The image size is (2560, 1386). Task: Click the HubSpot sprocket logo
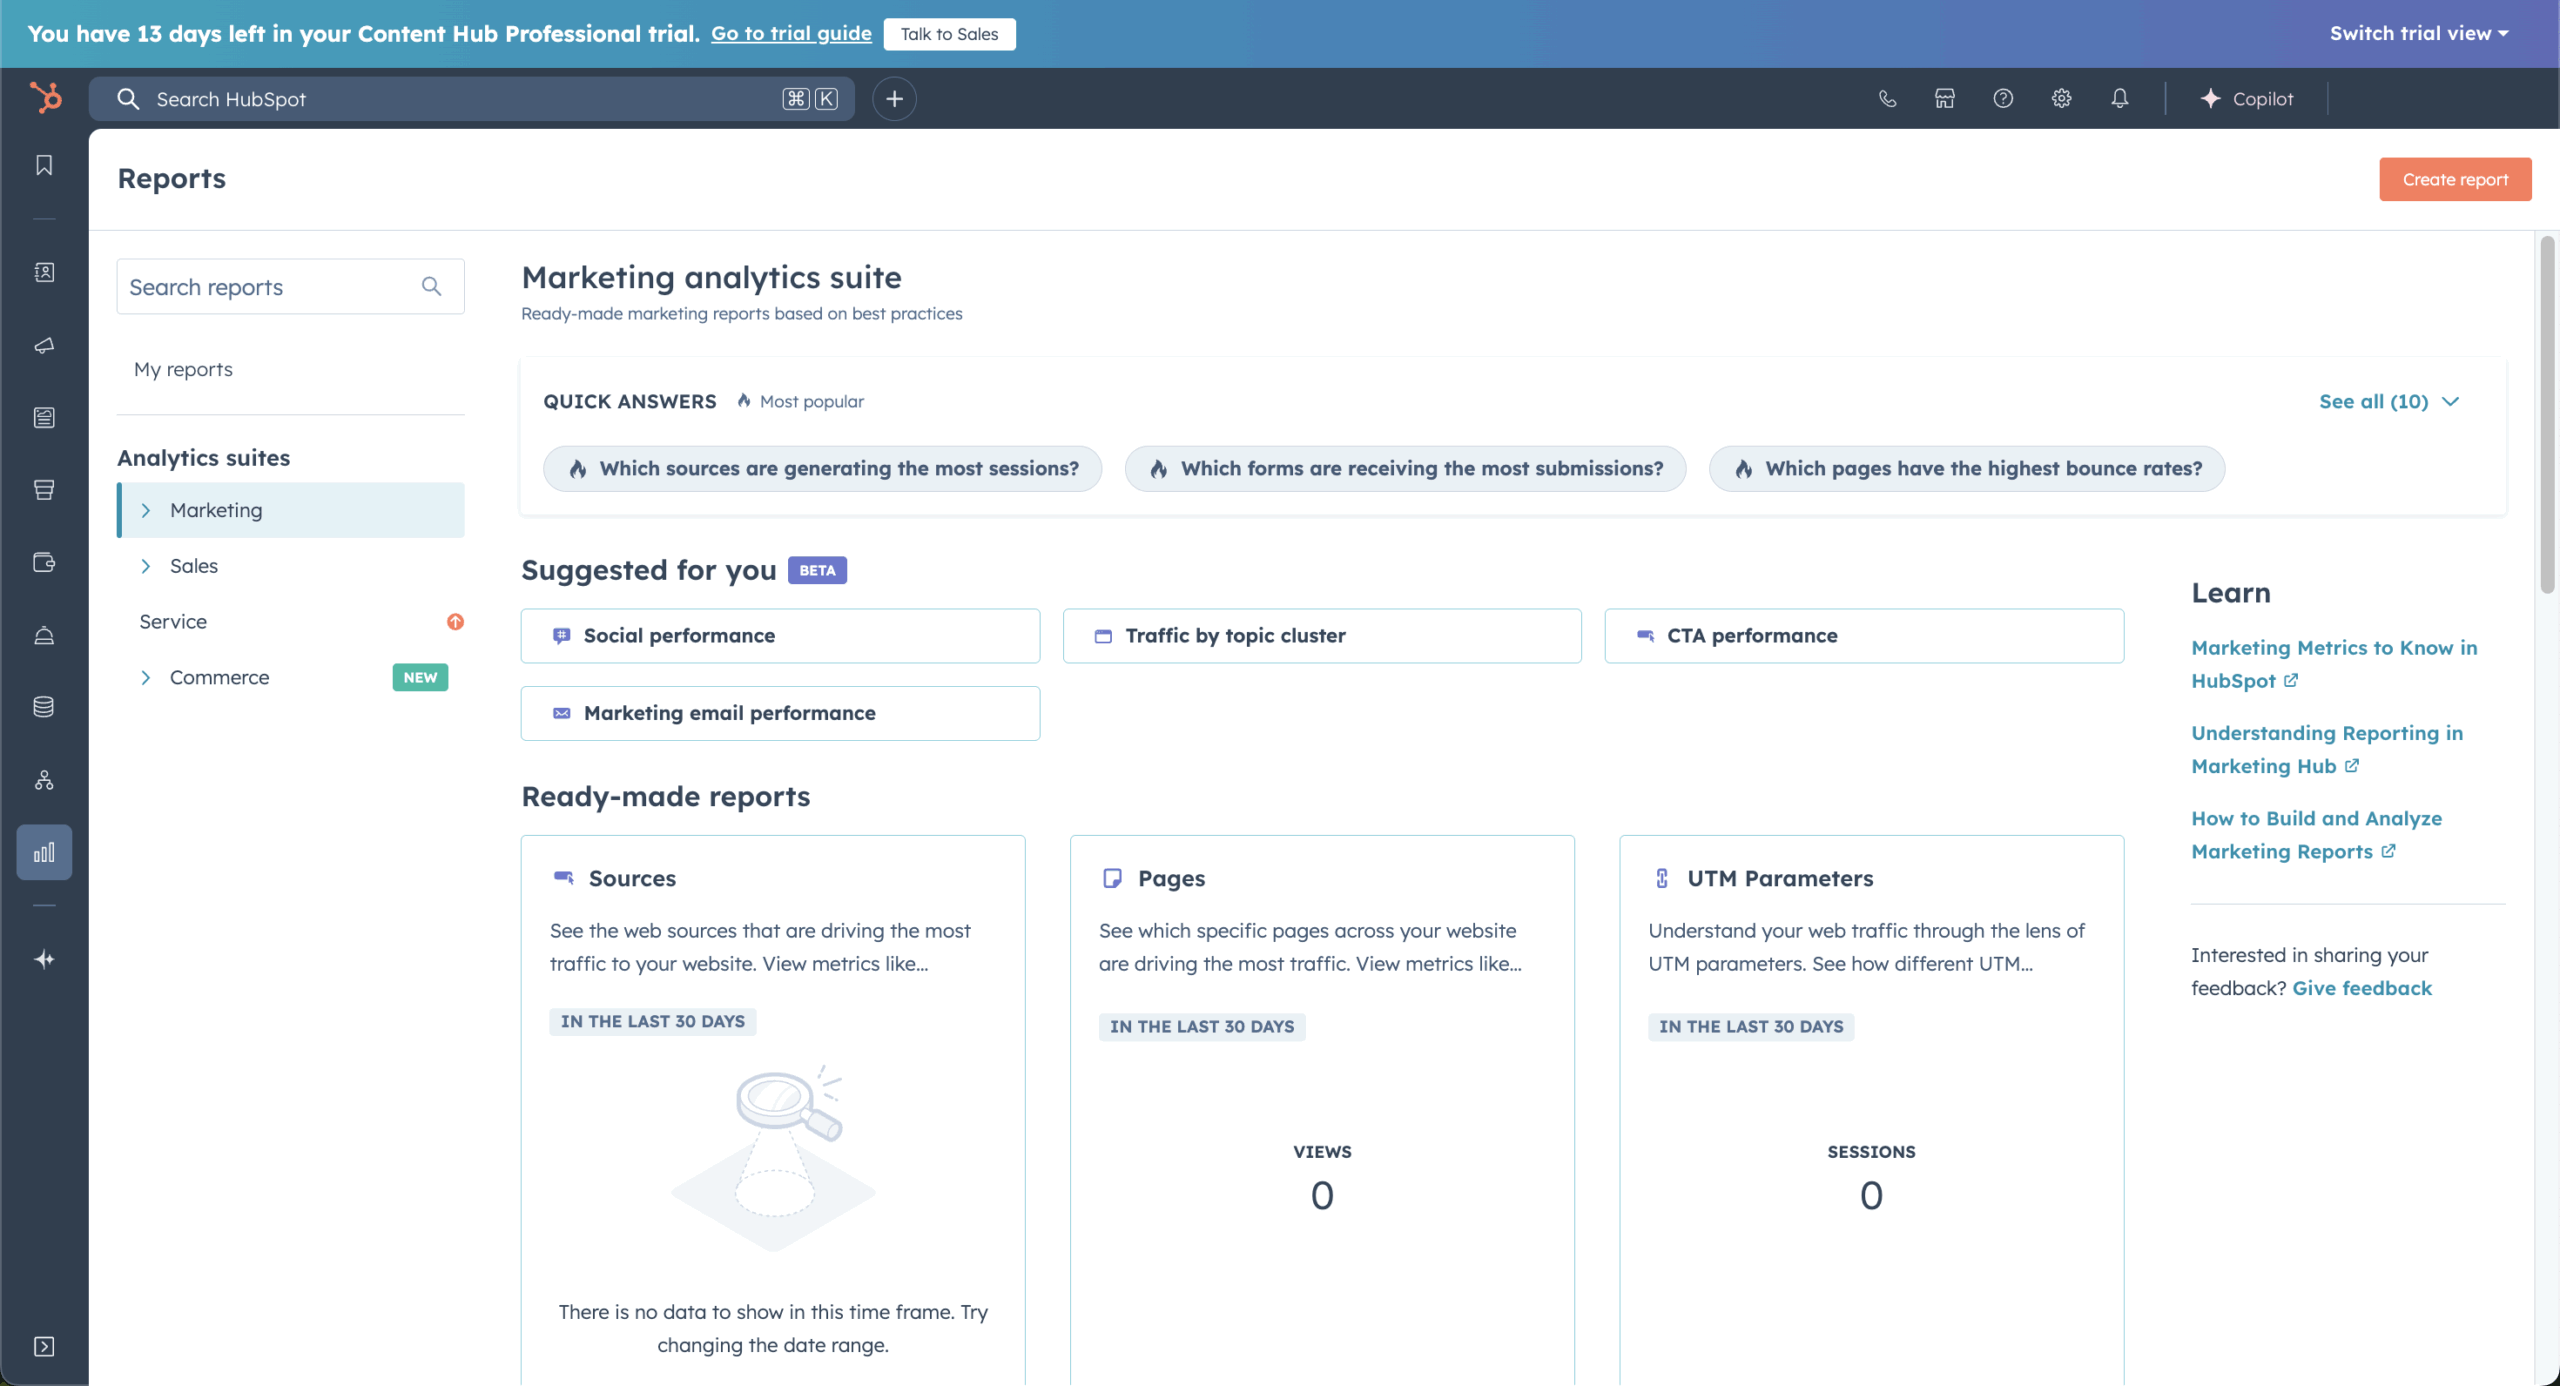point(45,98)
